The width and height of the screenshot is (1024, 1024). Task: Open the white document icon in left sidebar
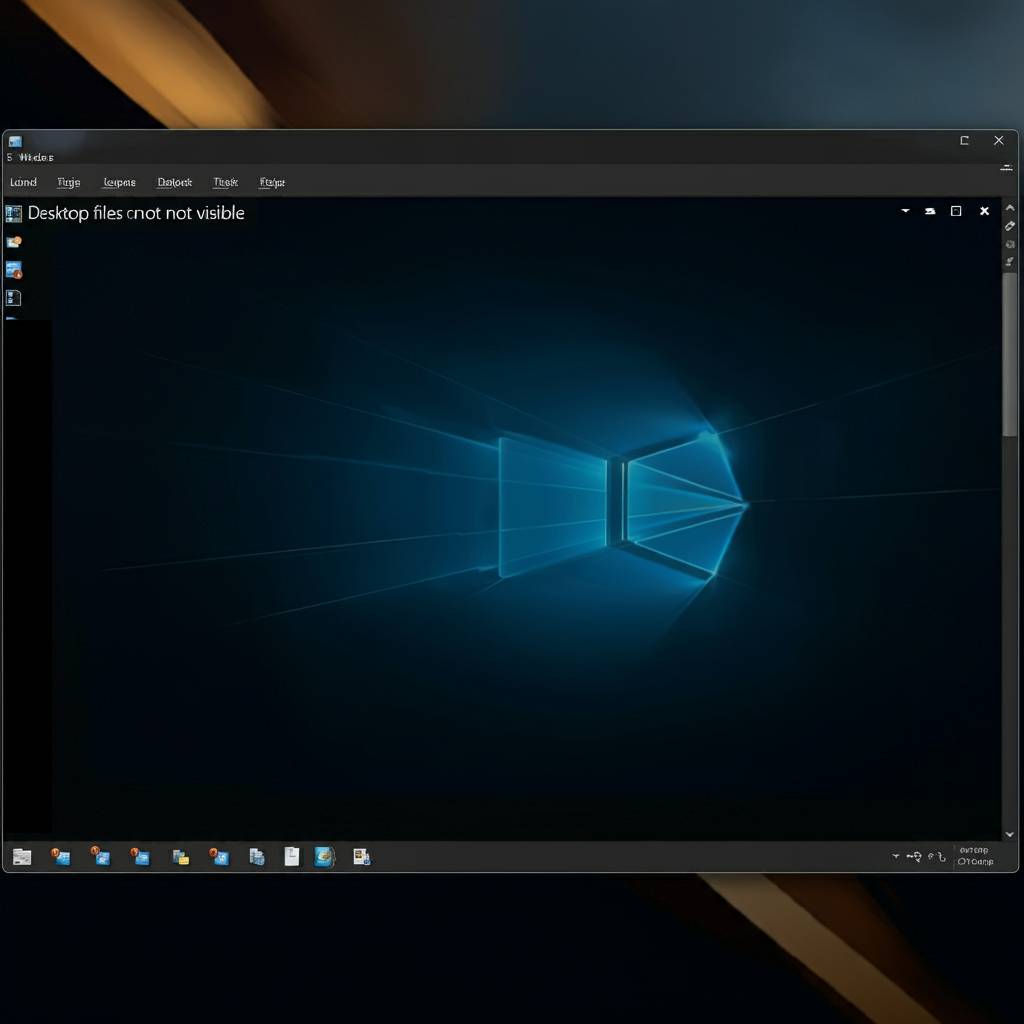pyautogui.click(x=14, y=298)
